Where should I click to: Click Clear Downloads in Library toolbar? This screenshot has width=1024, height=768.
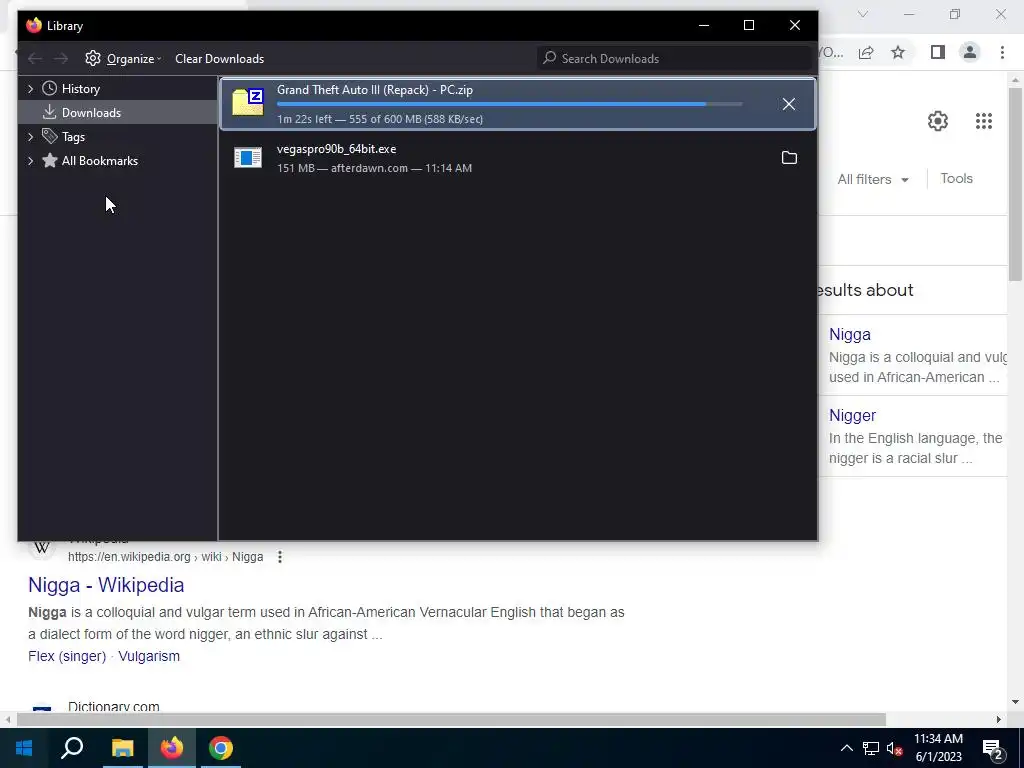(219, 59)
